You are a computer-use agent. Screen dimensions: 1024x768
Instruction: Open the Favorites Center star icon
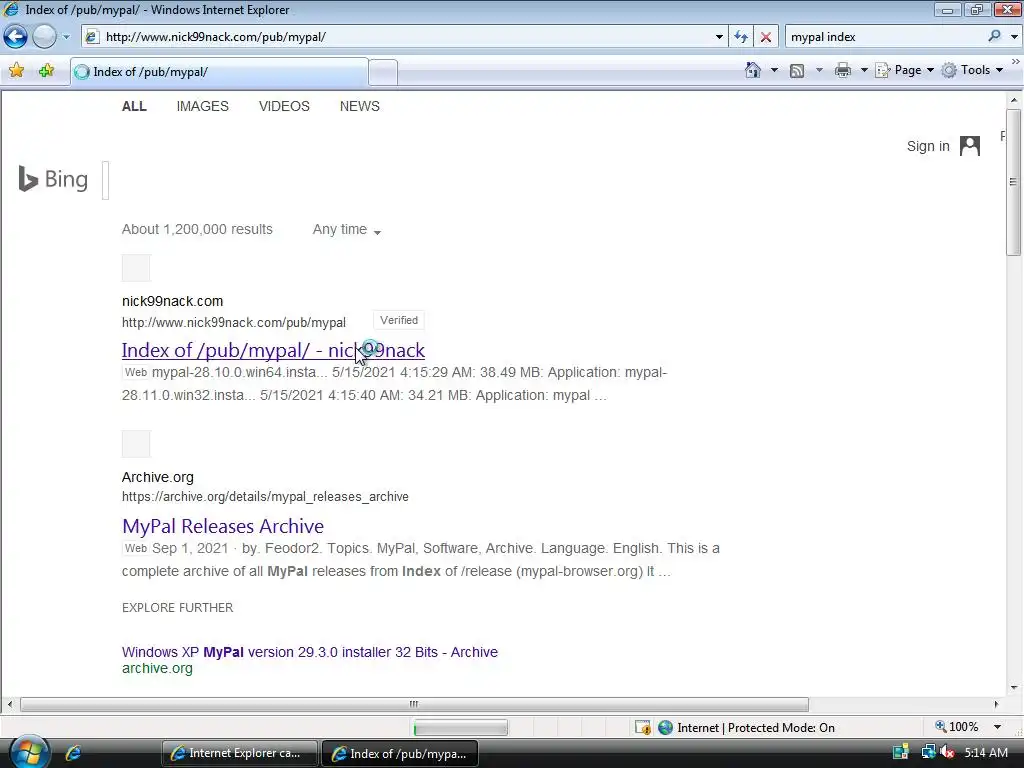pos(16,71)
